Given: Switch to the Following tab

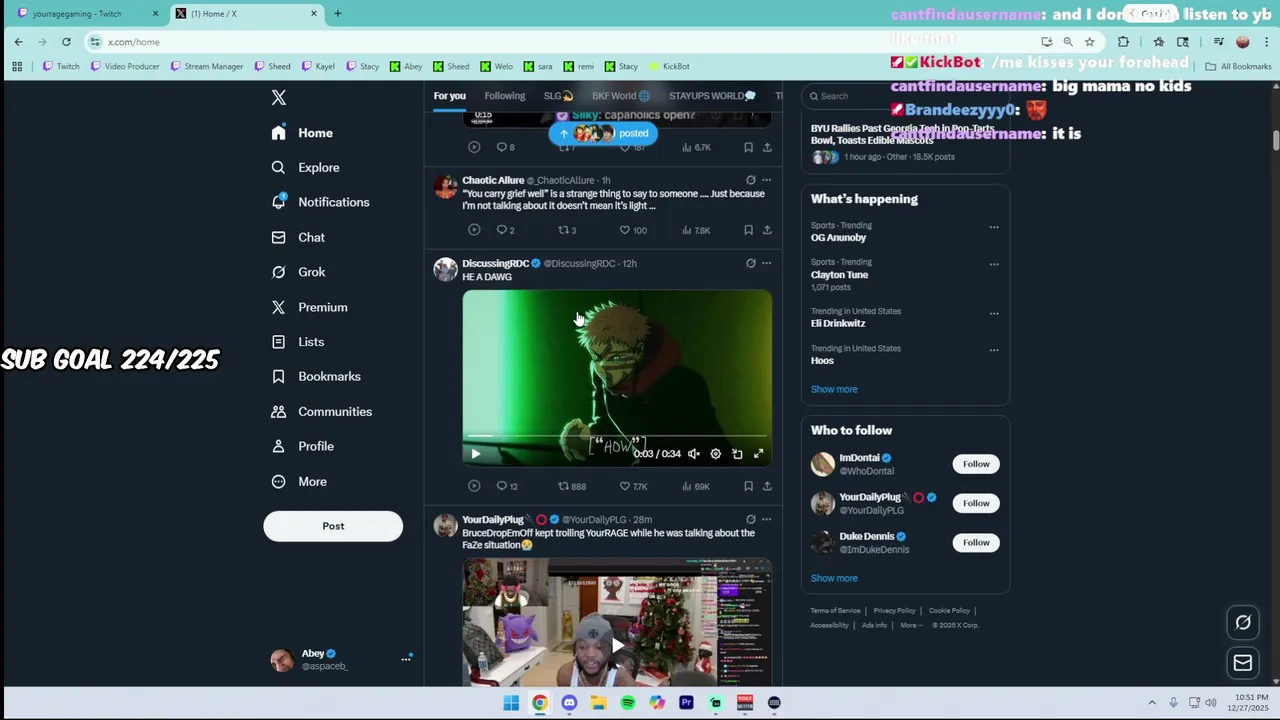Looking at the screenshot, I should tap(504, 96).
